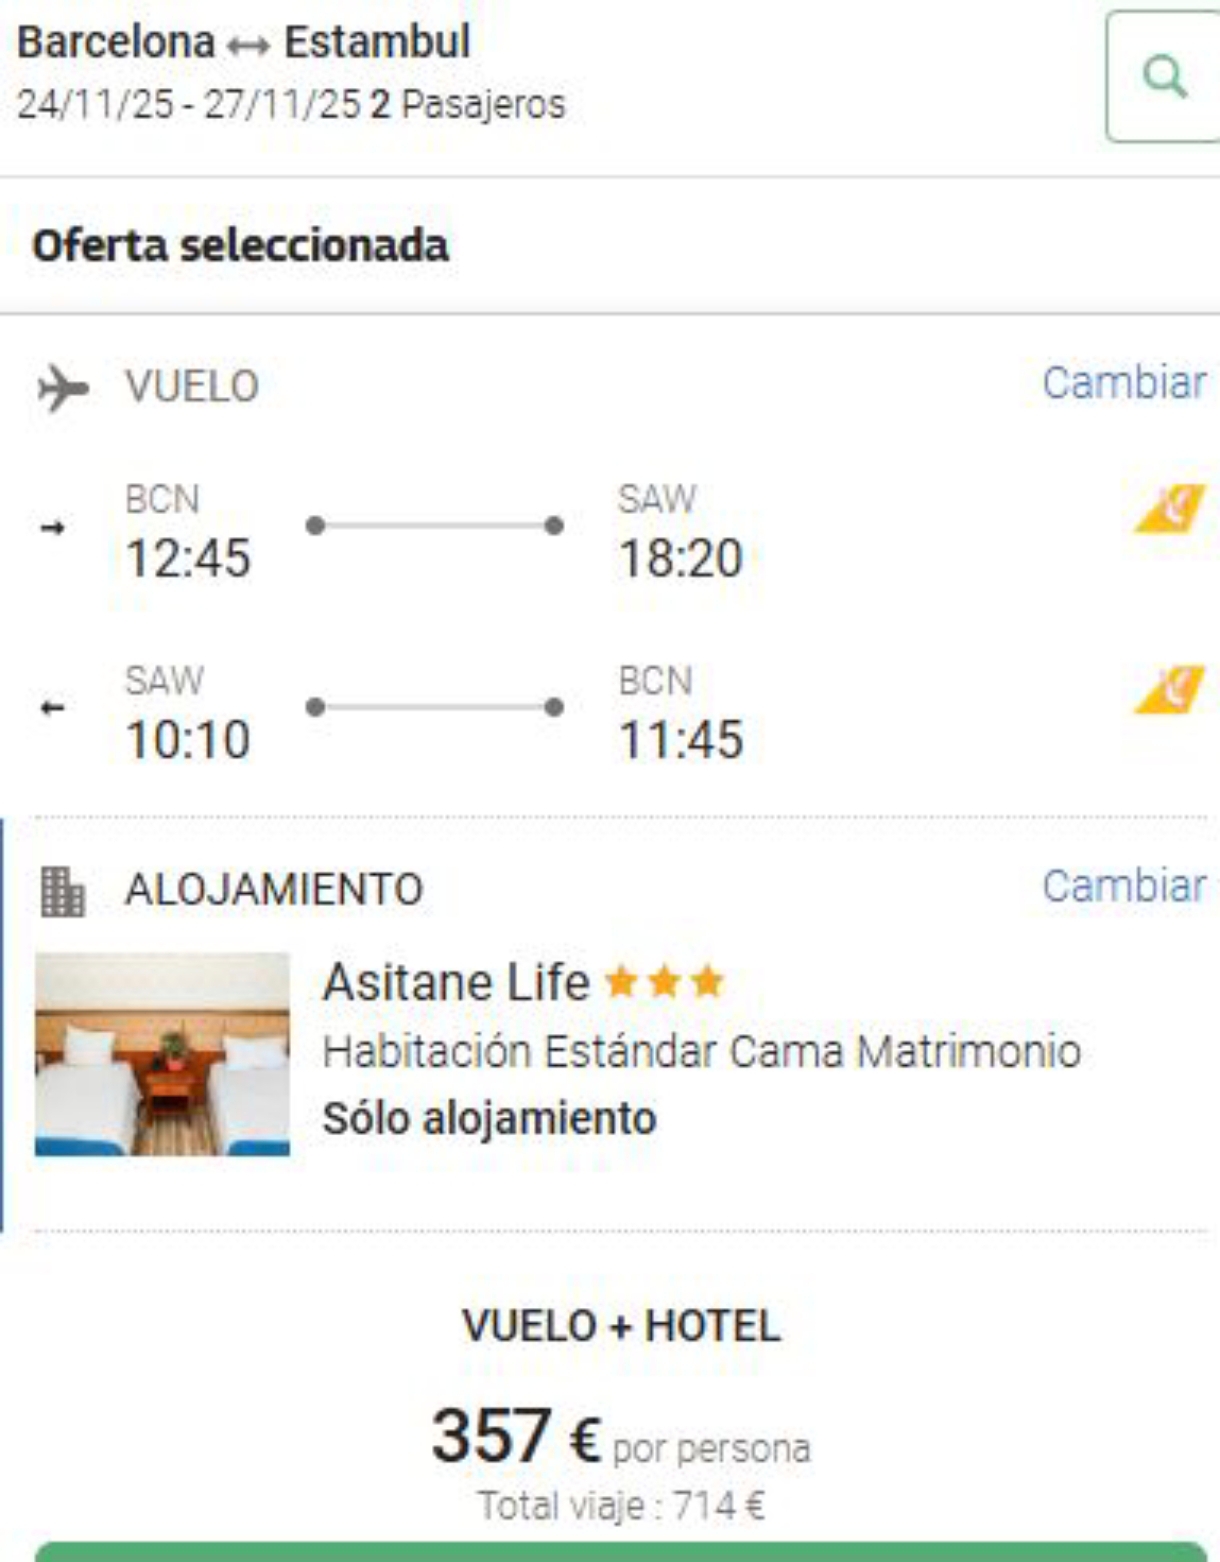Click the Pegasus airline logo on outbound flight

tap(1171, 508)
